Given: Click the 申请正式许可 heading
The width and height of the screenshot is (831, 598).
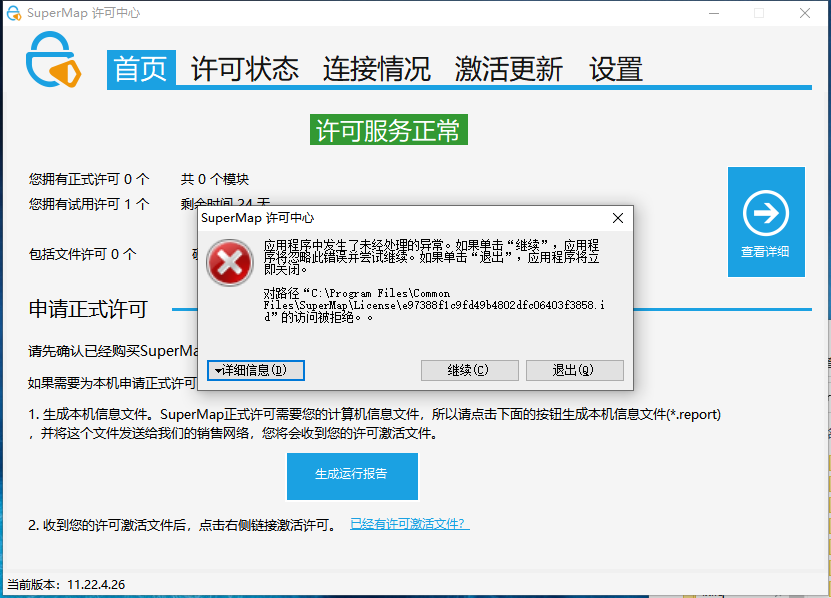Looking at the screenshot, I should click(x=88, y=309).
